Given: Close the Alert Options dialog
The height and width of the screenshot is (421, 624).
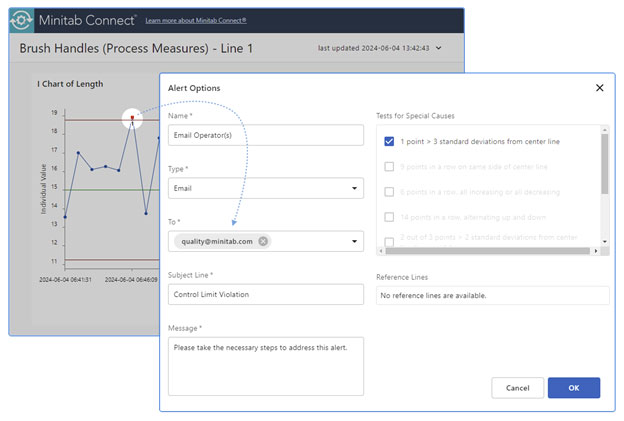Looking at the screenshot, I should click(599, 88).
